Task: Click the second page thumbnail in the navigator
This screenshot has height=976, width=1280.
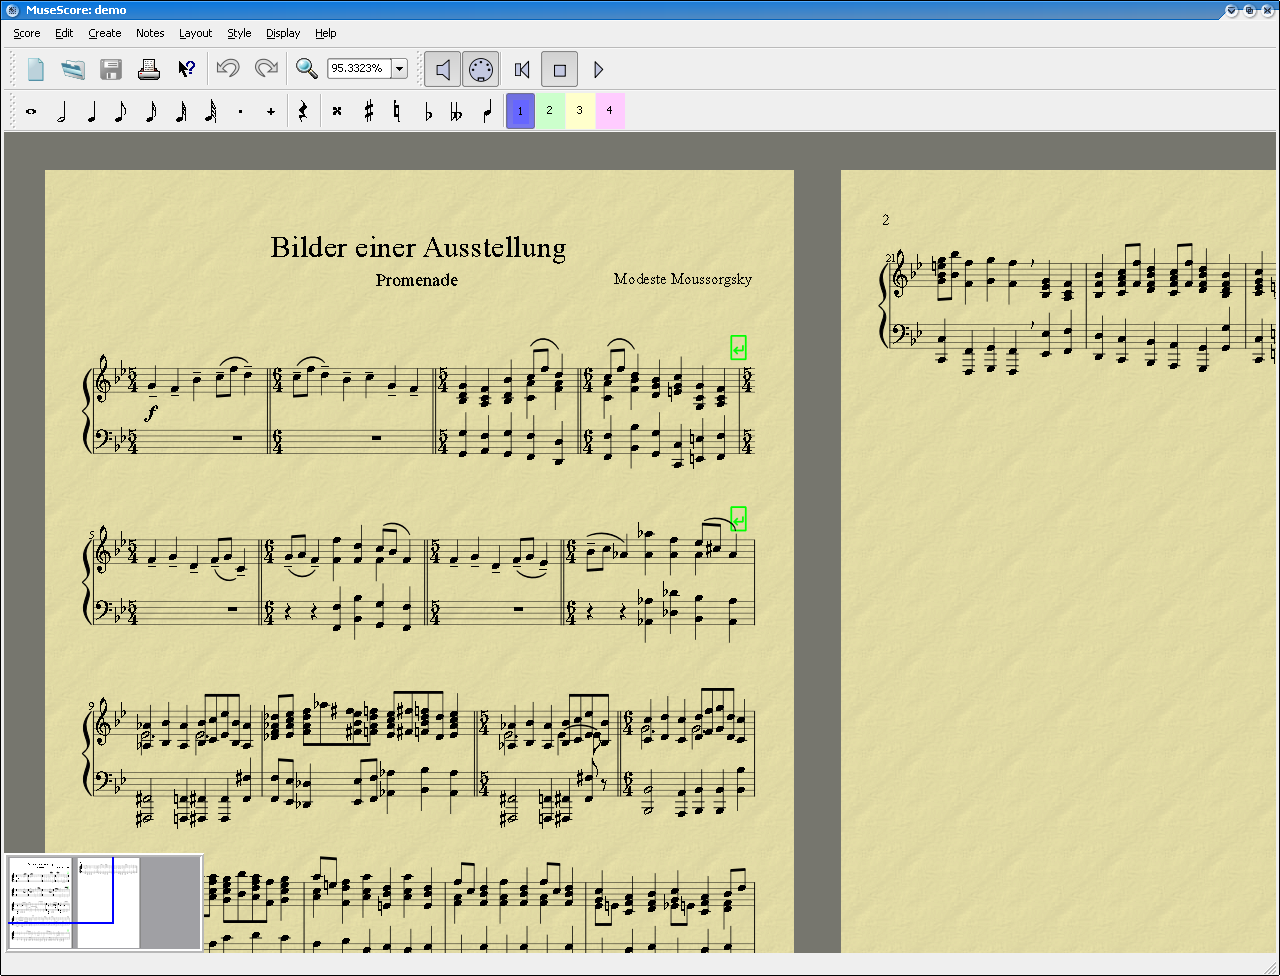Action: pyautogui.click(x=109, y=902)
